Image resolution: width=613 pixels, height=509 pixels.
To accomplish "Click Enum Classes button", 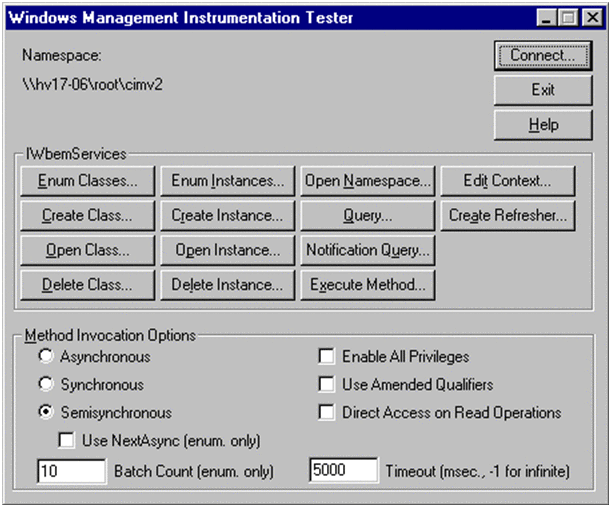I will coord(88,181).
